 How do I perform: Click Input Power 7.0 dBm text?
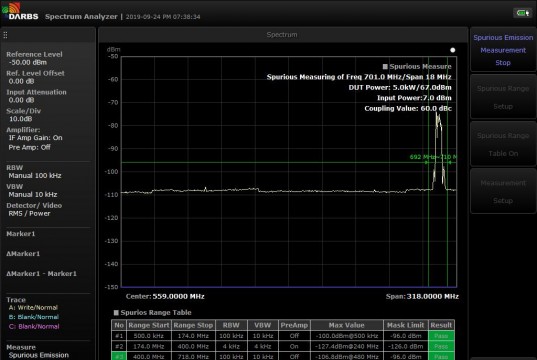[414, 98]
